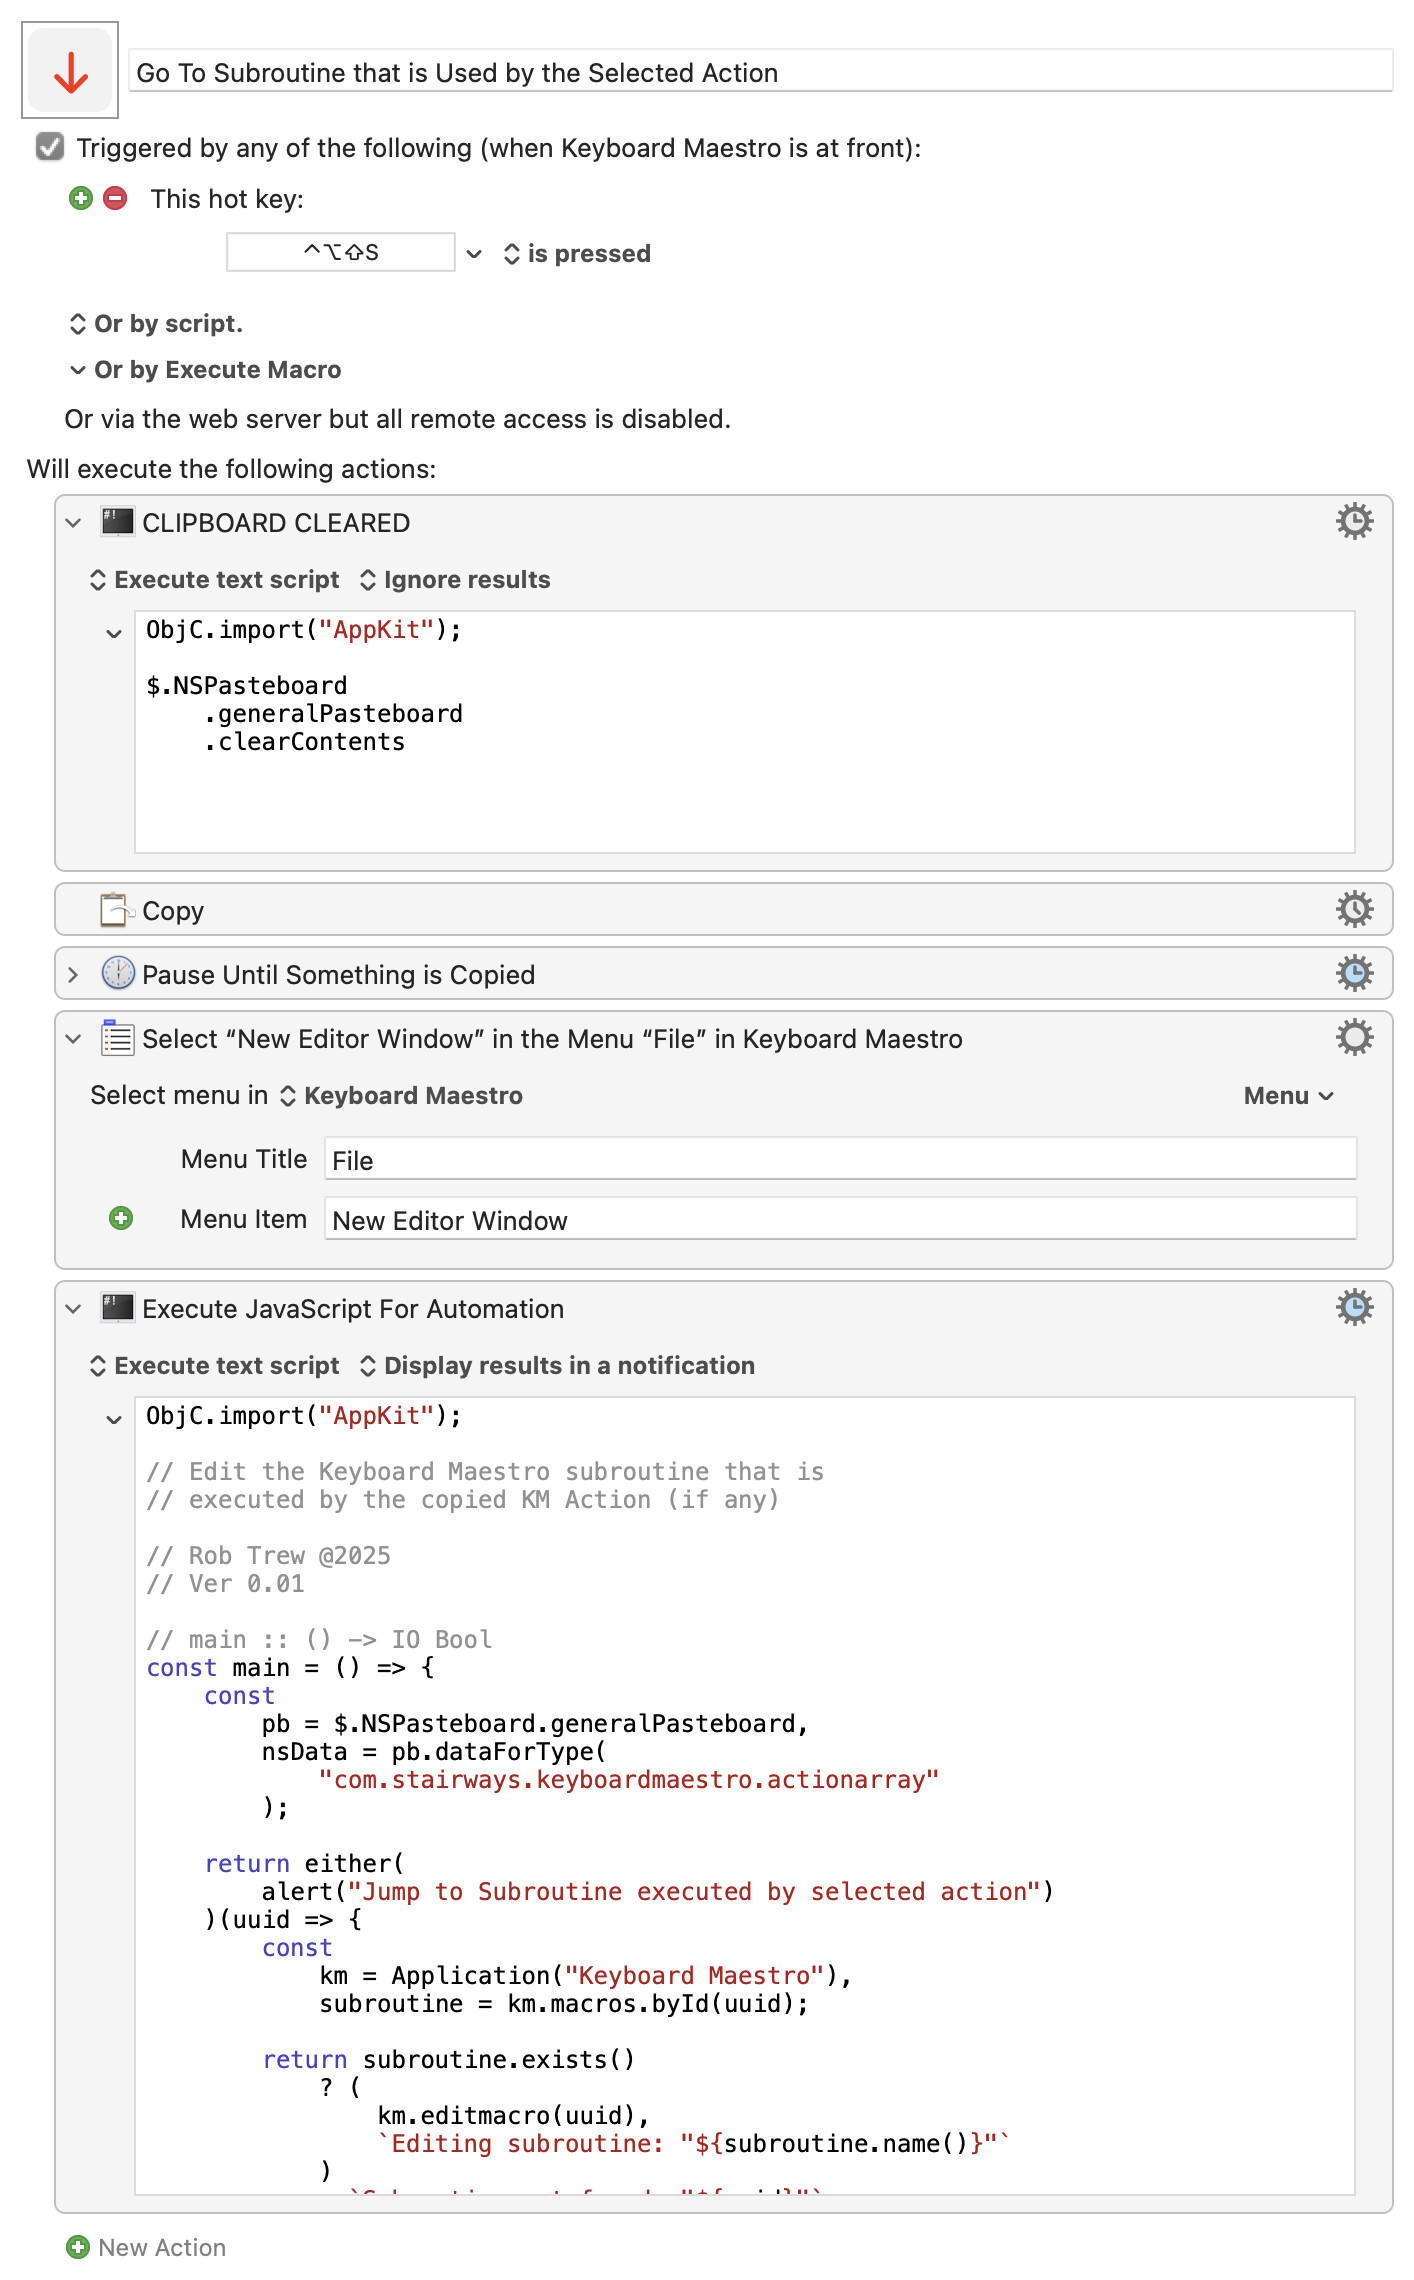Toggle the 'Triggered by any of the following' checkbox

[x=50, y=147]
